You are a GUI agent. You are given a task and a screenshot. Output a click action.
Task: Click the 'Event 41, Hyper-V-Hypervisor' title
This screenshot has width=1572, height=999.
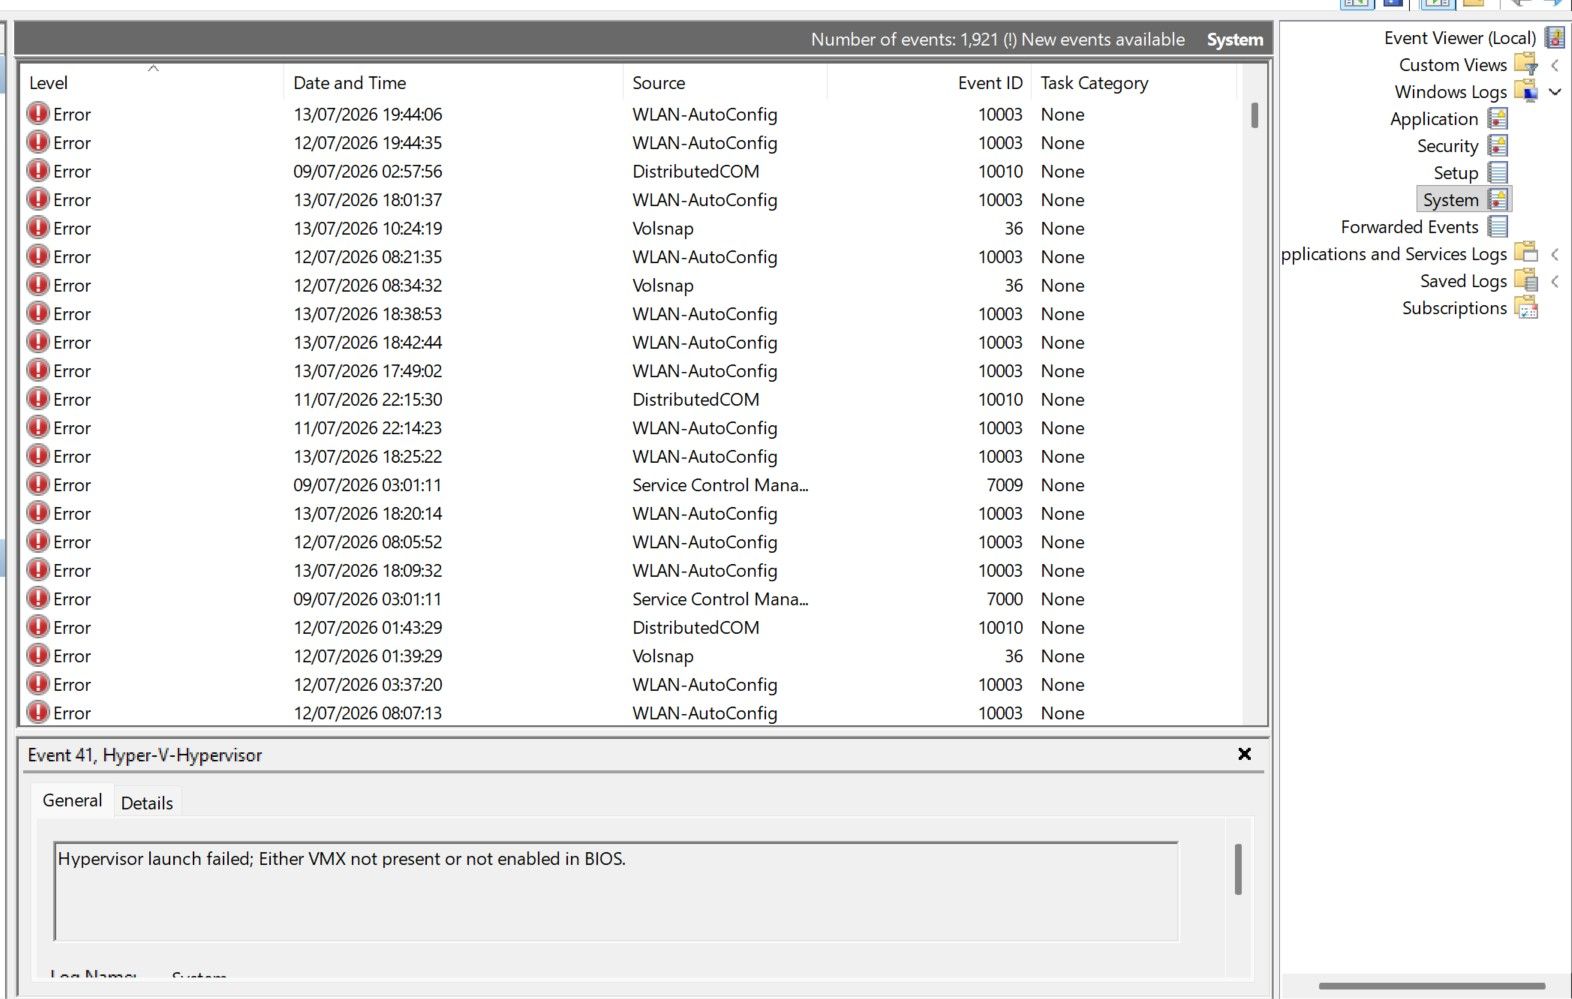144,755
